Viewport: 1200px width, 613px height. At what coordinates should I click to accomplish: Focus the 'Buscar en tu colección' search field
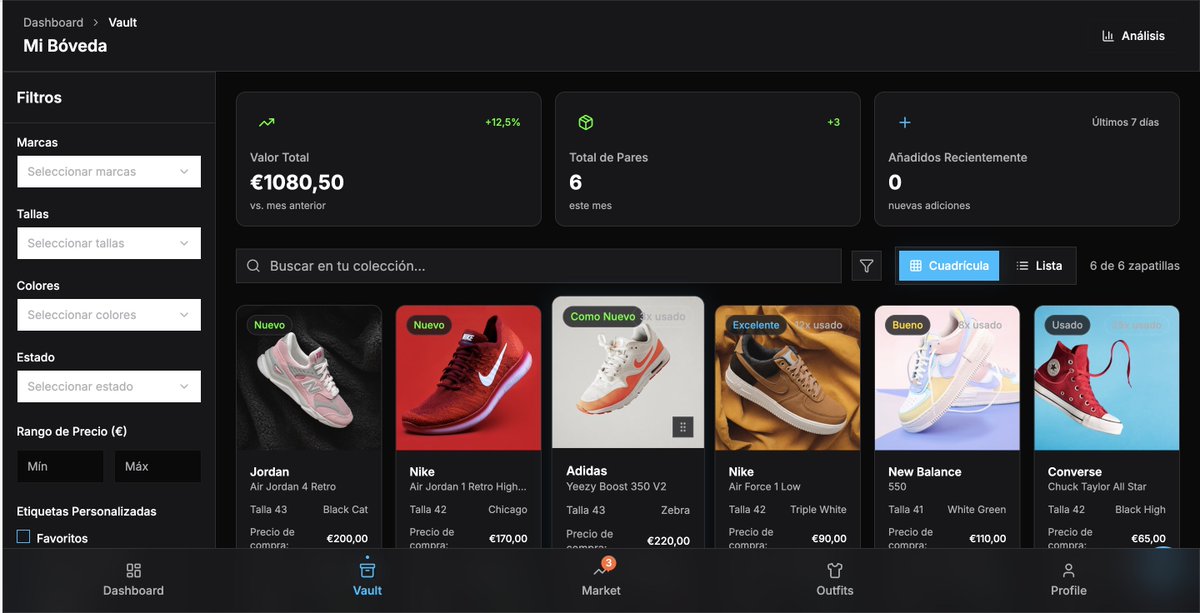(x=539, y=266)
